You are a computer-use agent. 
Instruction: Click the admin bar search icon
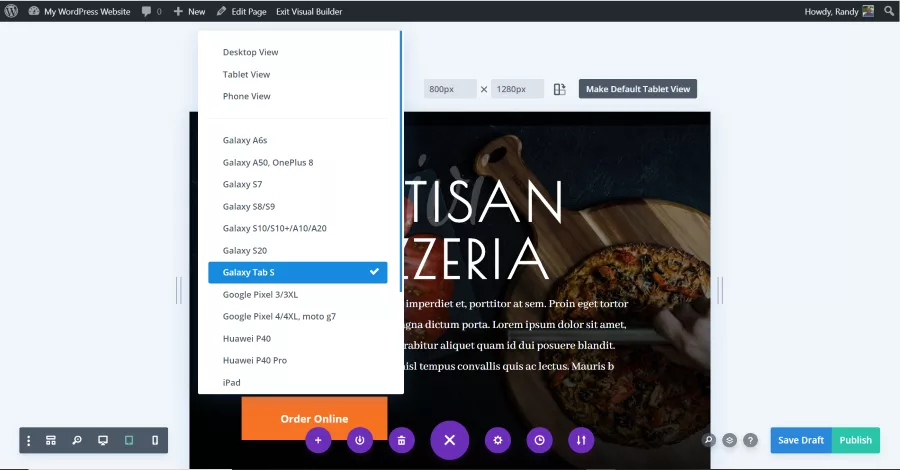click(x=889, y=11)
